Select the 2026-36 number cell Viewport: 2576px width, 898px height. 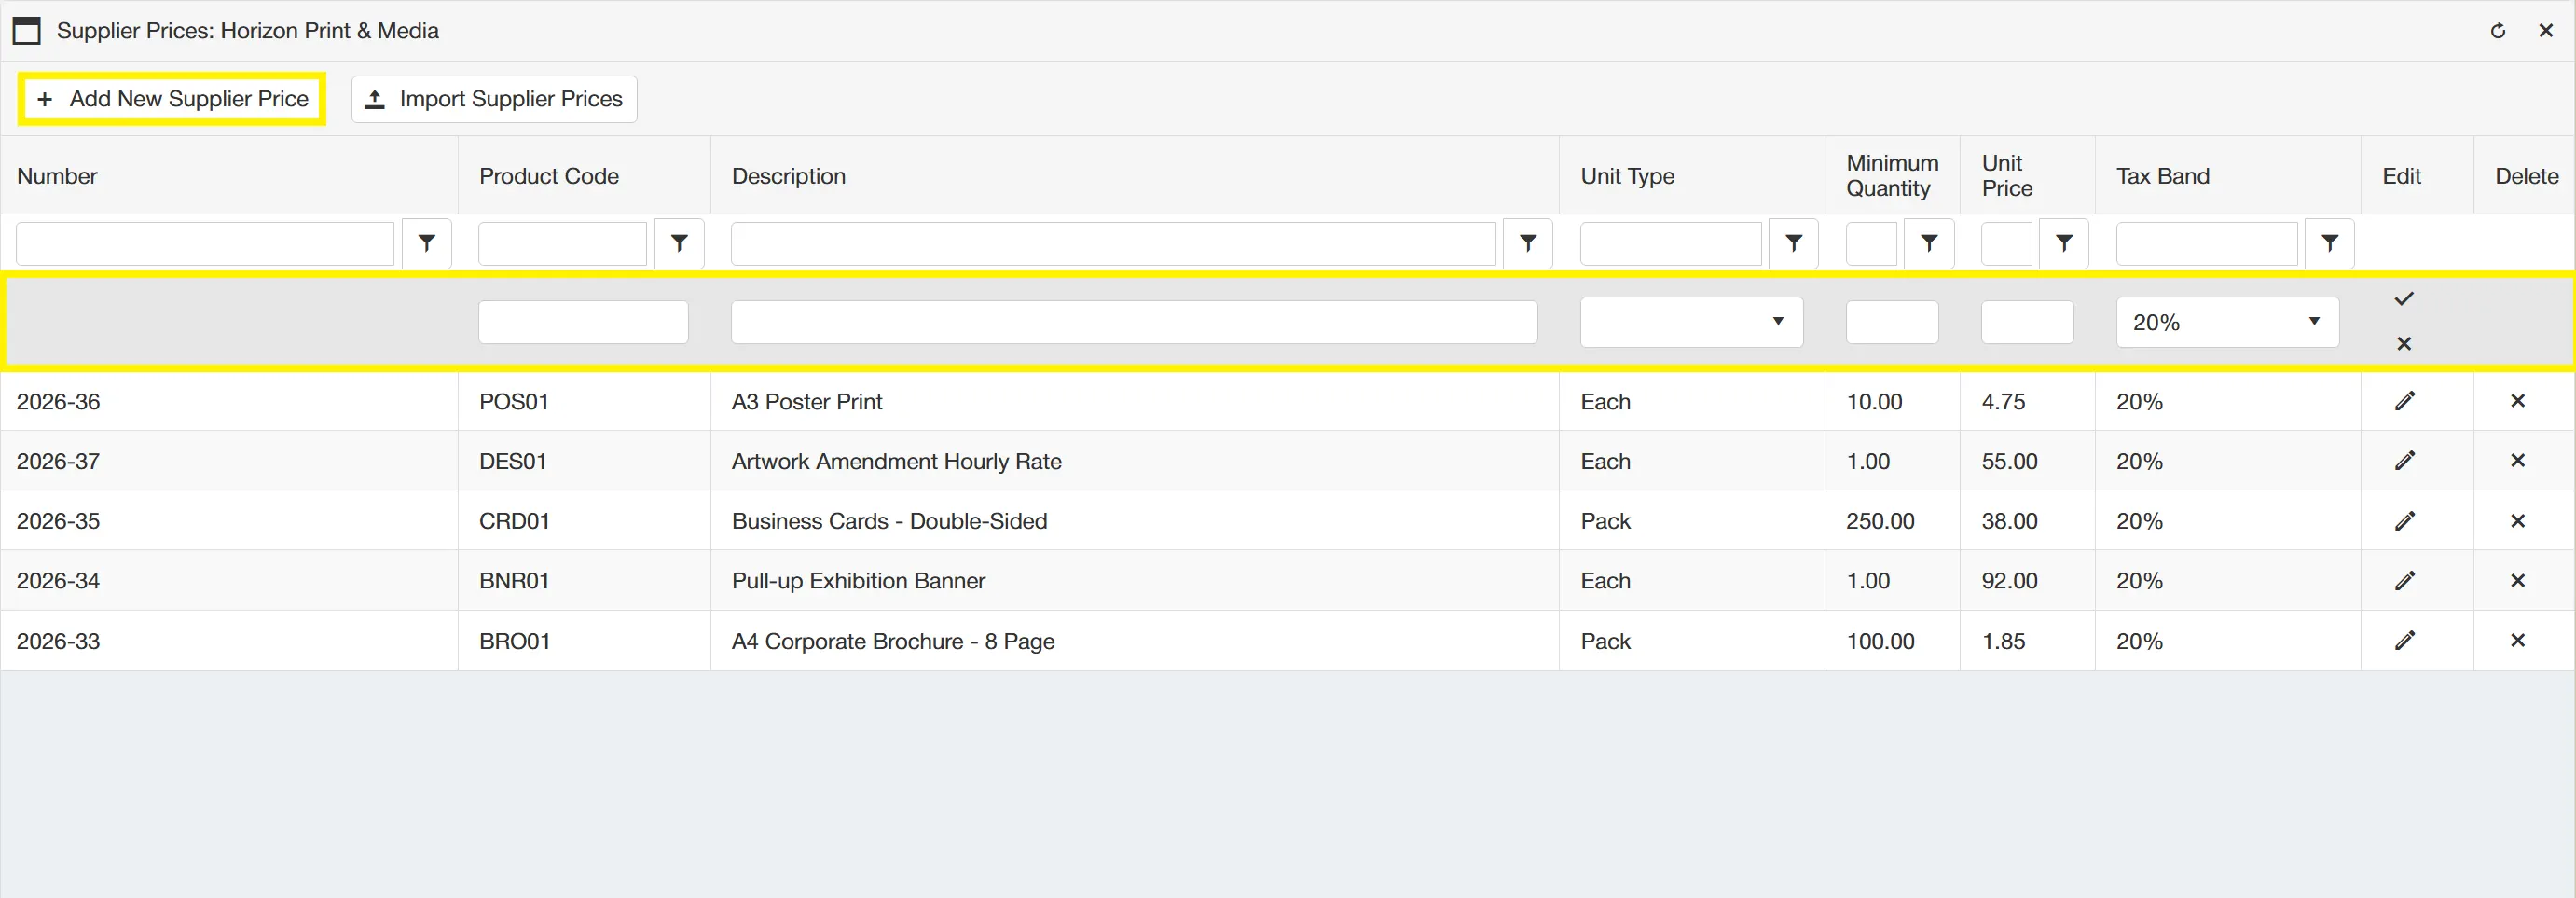pyautogui.click(x=229, y=401)
